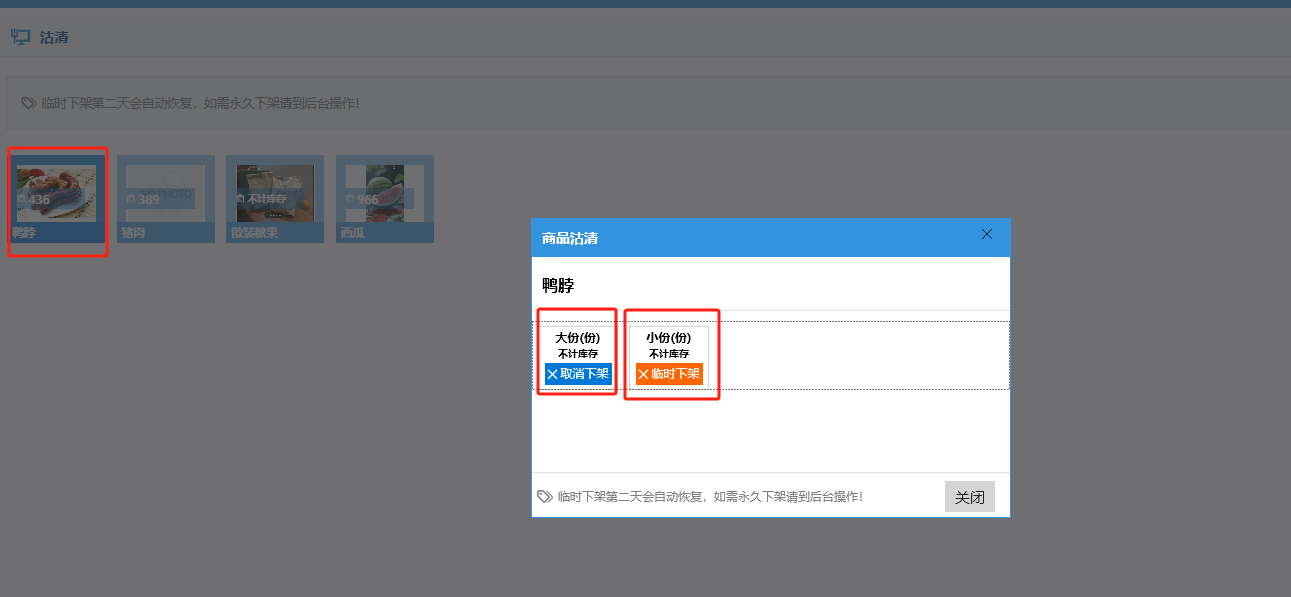Click the 商品沽清 dialog title bar text

570,238
